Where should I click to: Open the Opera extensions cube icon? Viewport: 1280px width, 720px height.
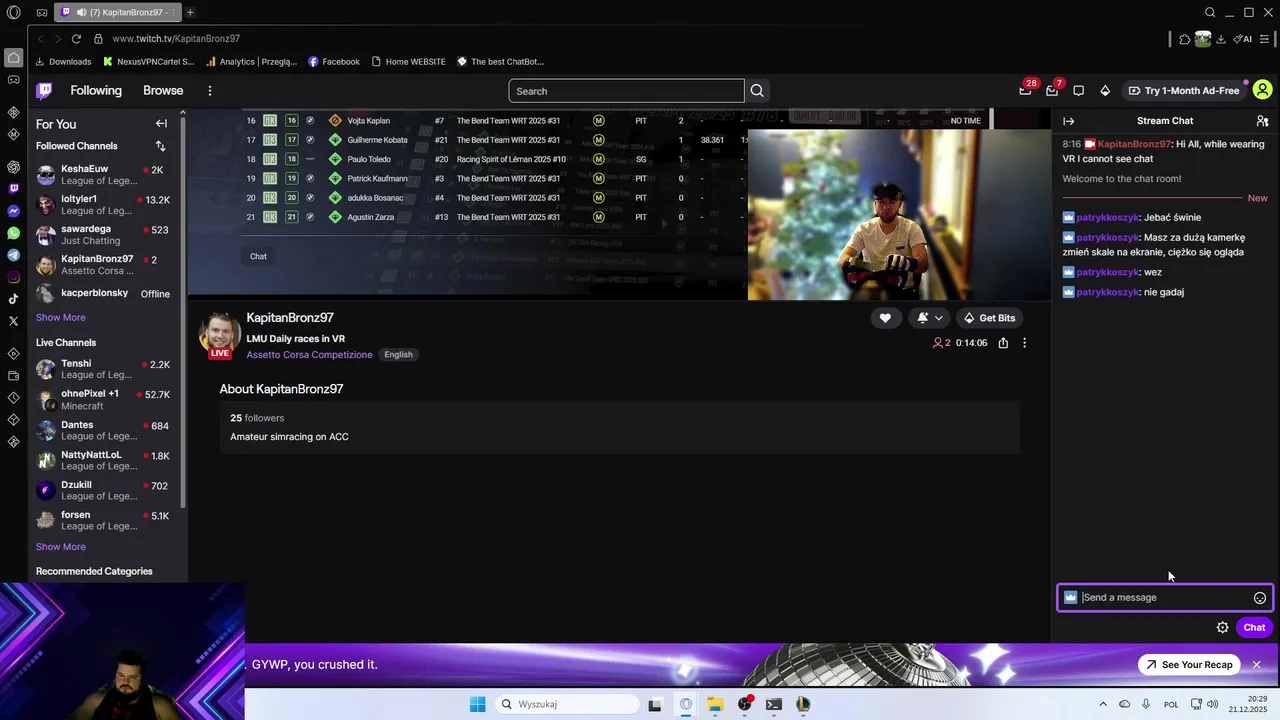click(x=1185, y=39)
